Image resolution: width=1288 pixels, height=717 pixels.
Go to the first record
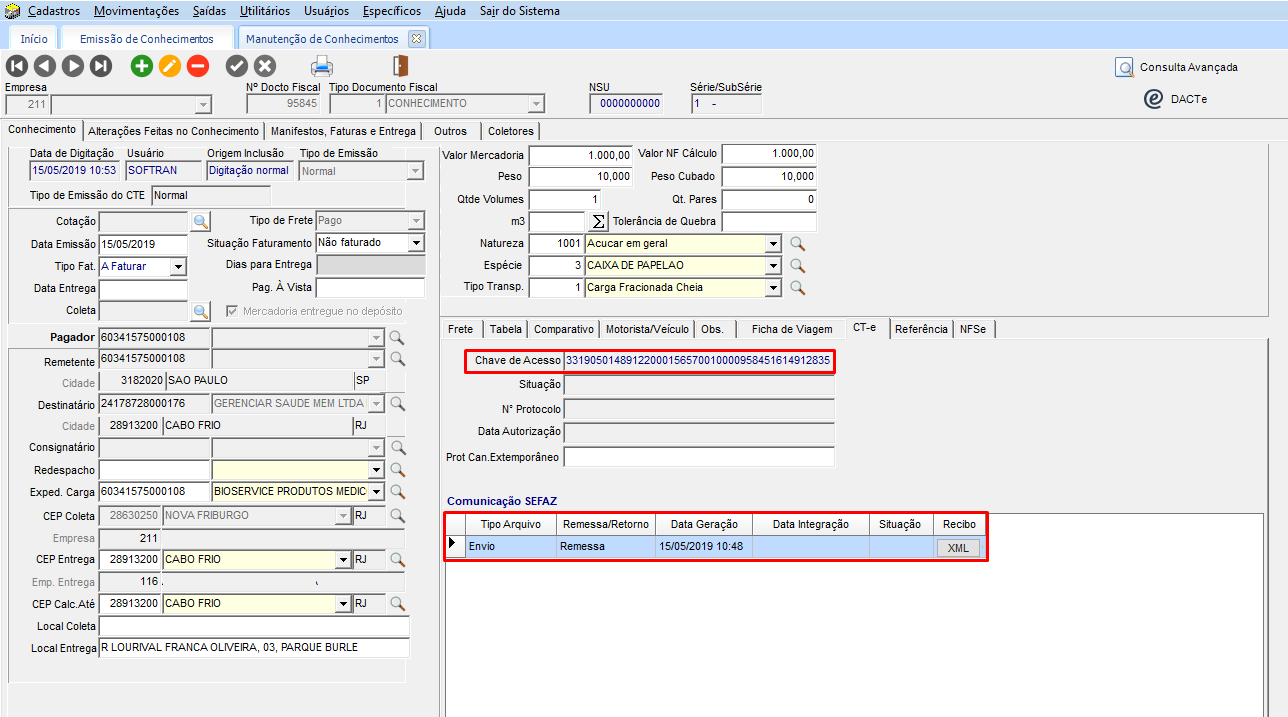[x=17, y=66]
